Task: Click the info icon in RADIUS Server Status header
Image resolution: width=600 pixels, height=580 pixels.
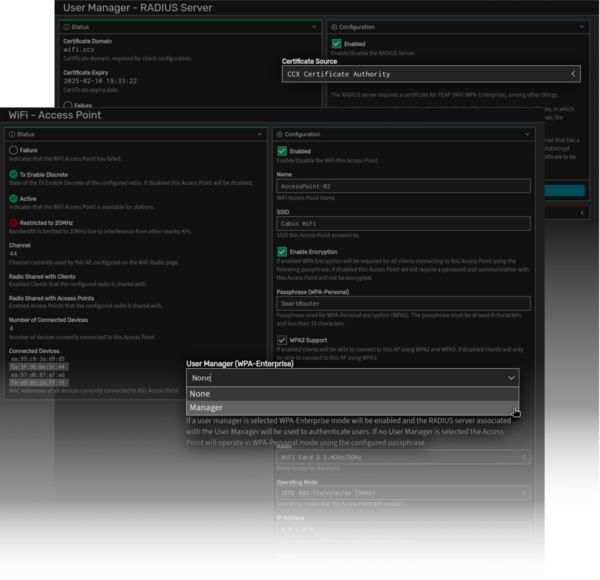Action: click(x=66, y=27)
